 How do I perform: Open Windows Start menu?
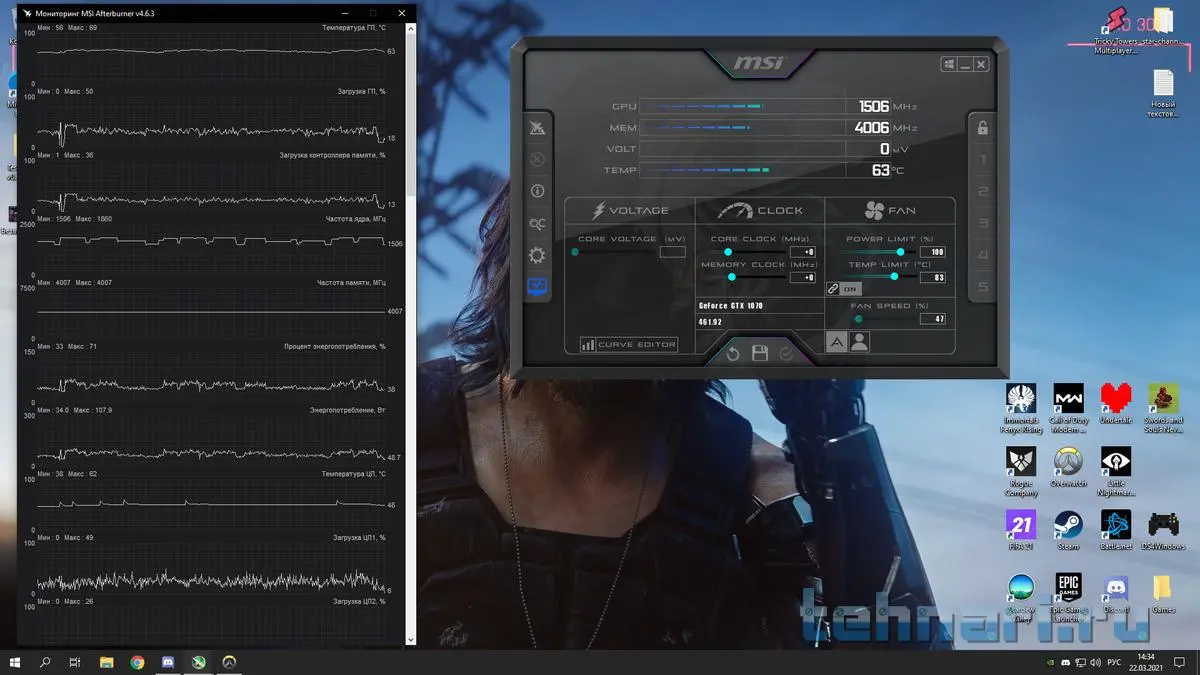(15, 662)
